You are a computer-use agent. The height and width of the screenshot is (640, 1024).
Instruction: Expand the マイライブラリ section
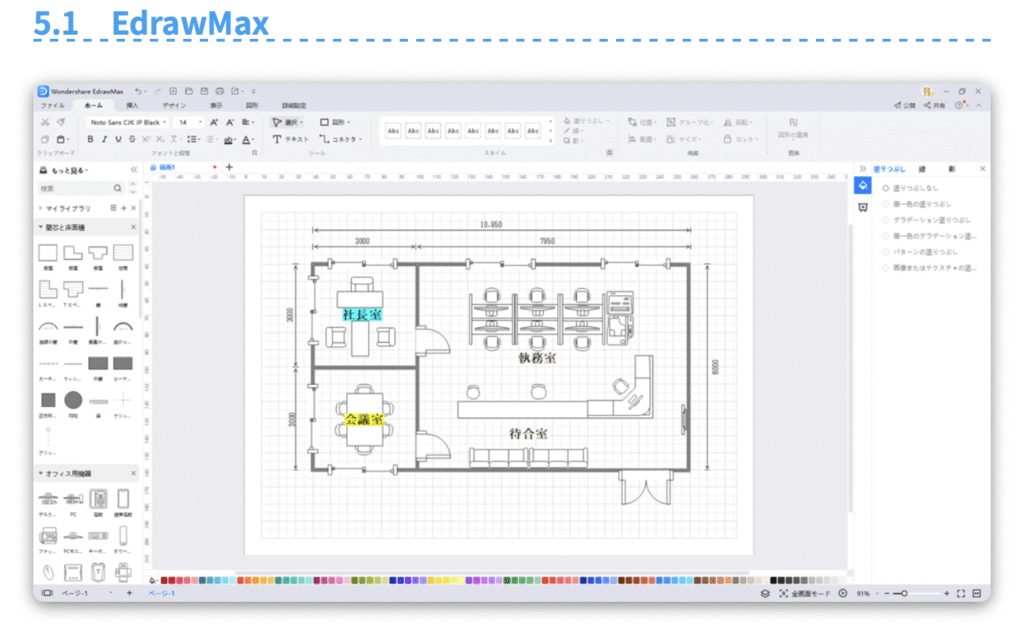(40, 208)
